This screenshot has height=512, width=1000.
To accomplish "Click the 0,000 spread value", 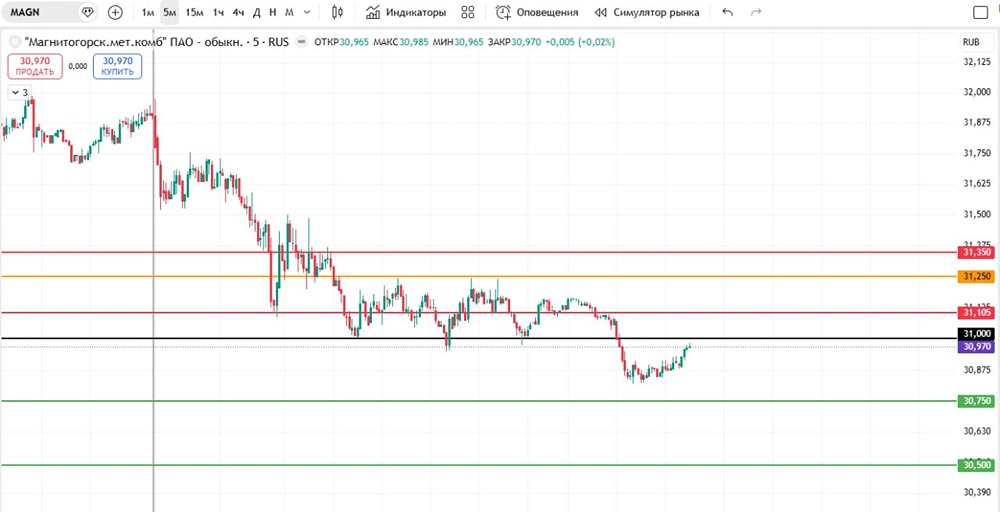I will tap(78, 66).
